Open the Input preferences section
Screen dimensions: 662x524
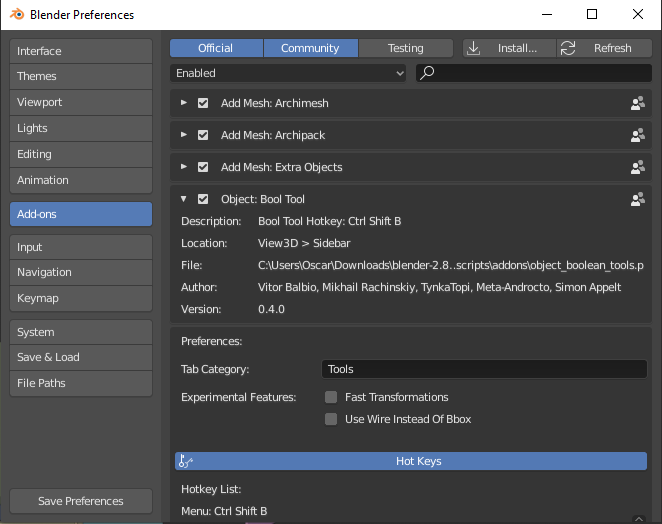(81, 247)
